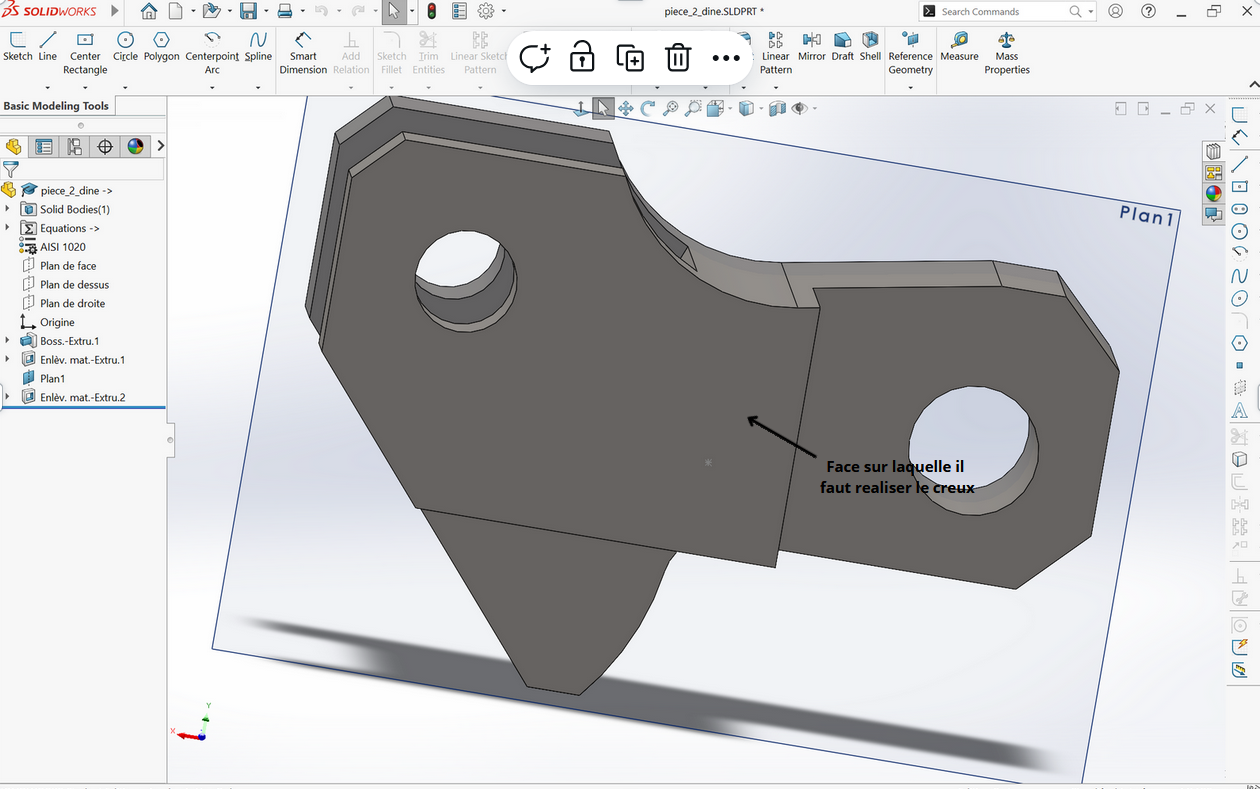The width and height of the screenshot is (1260, 789).
Task: Open Appearances color ball in task pane
Action: 1213,193
